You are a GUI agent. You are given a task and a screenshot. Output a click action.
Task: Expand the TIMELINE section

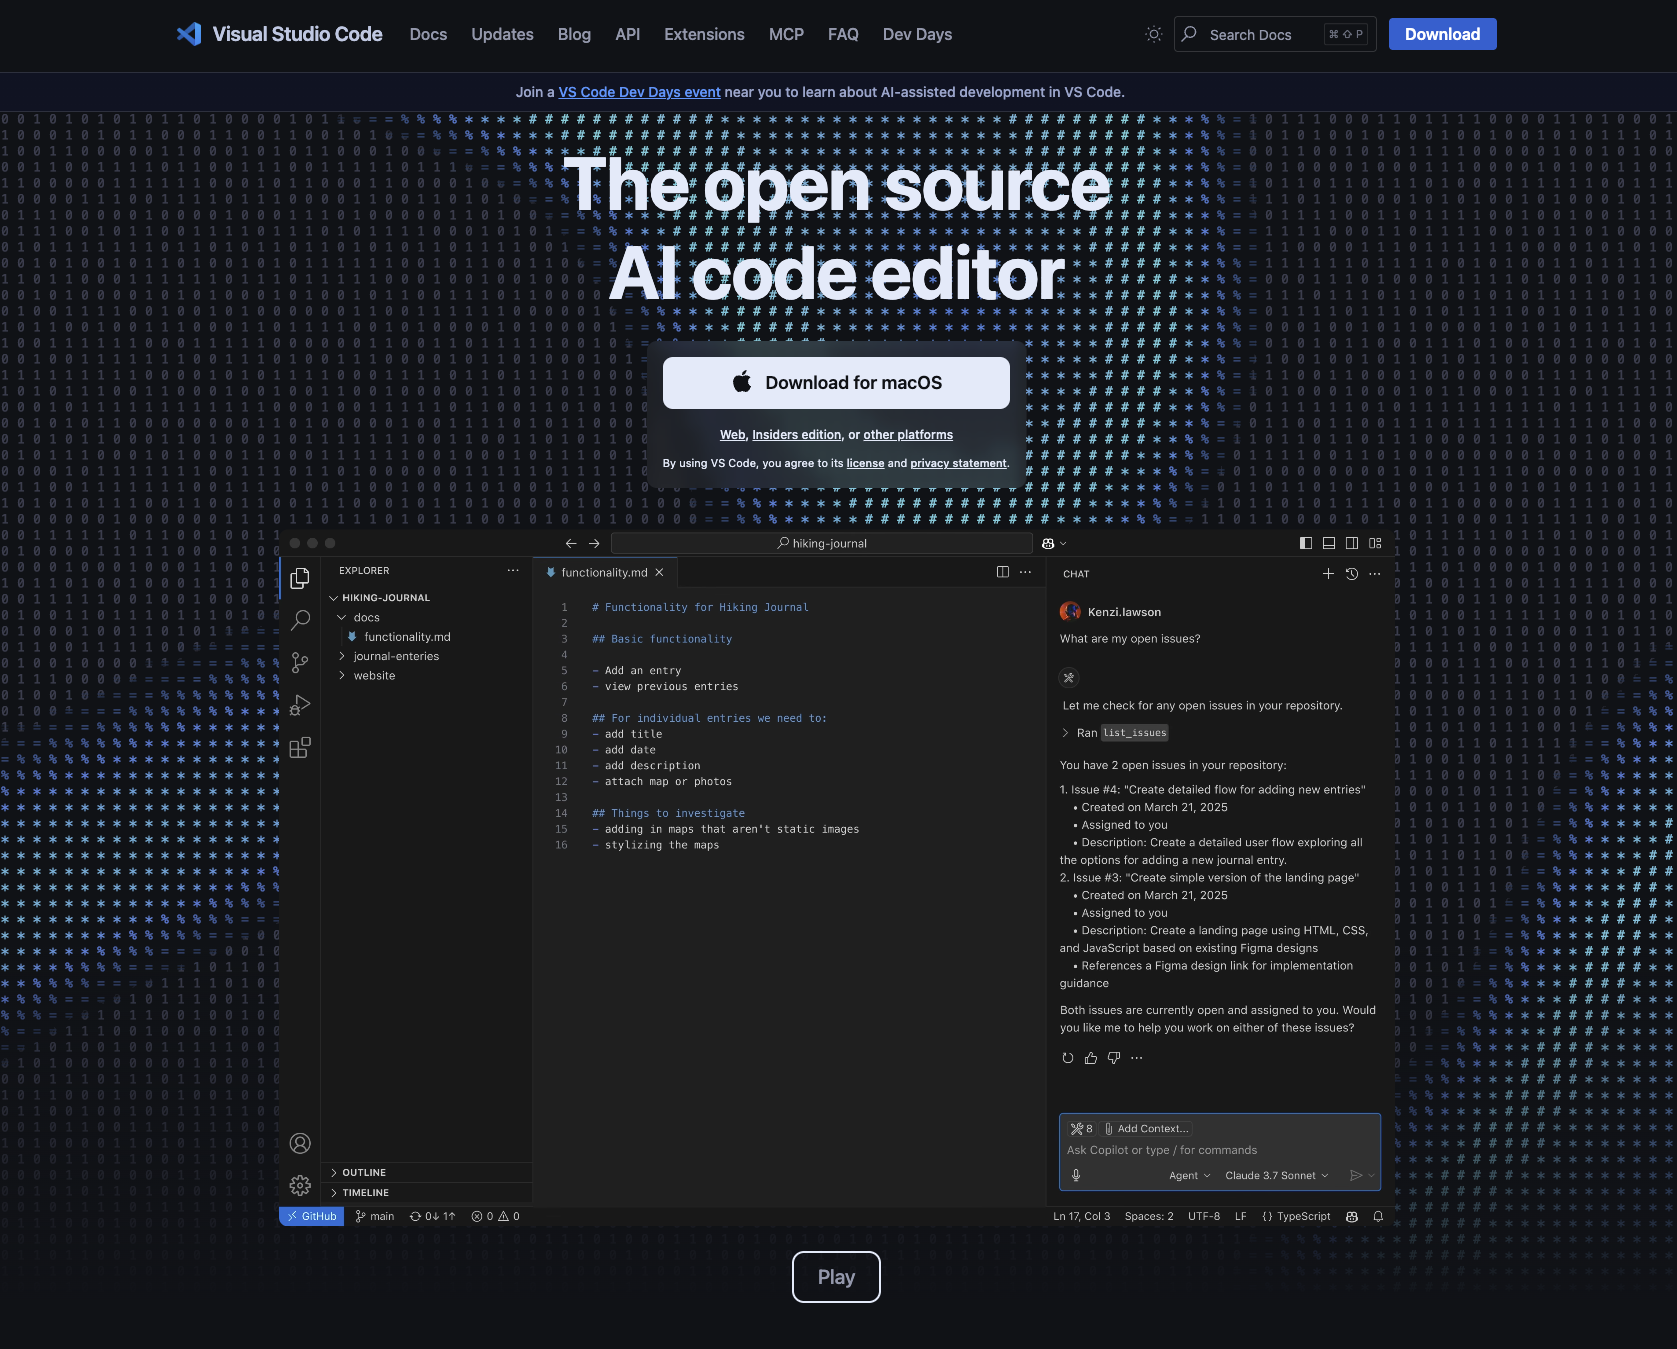[334, 1192]
